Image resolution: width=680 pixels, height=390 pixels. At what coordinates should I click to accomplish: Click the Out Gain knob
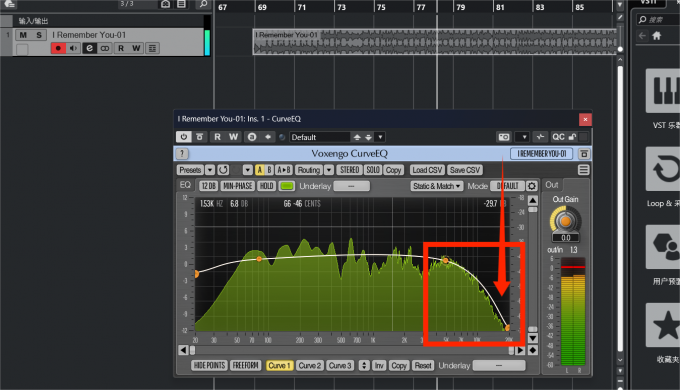coord(566,221)
